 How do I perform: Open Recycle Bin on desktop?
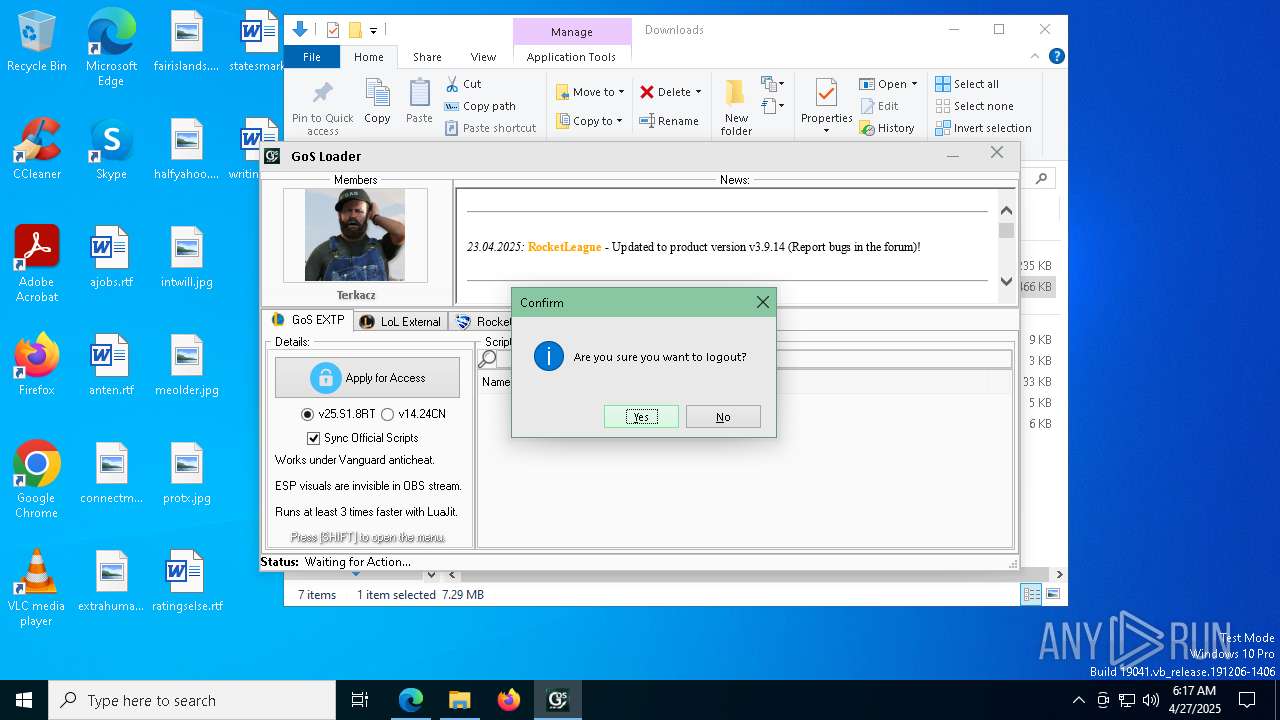click(37, 41)
